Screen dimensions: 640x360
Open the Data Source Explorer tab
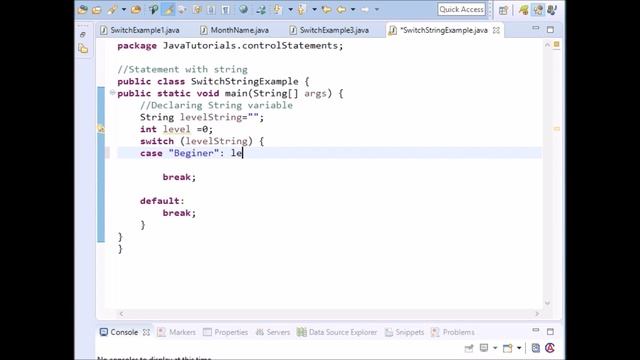coord(337,332)
